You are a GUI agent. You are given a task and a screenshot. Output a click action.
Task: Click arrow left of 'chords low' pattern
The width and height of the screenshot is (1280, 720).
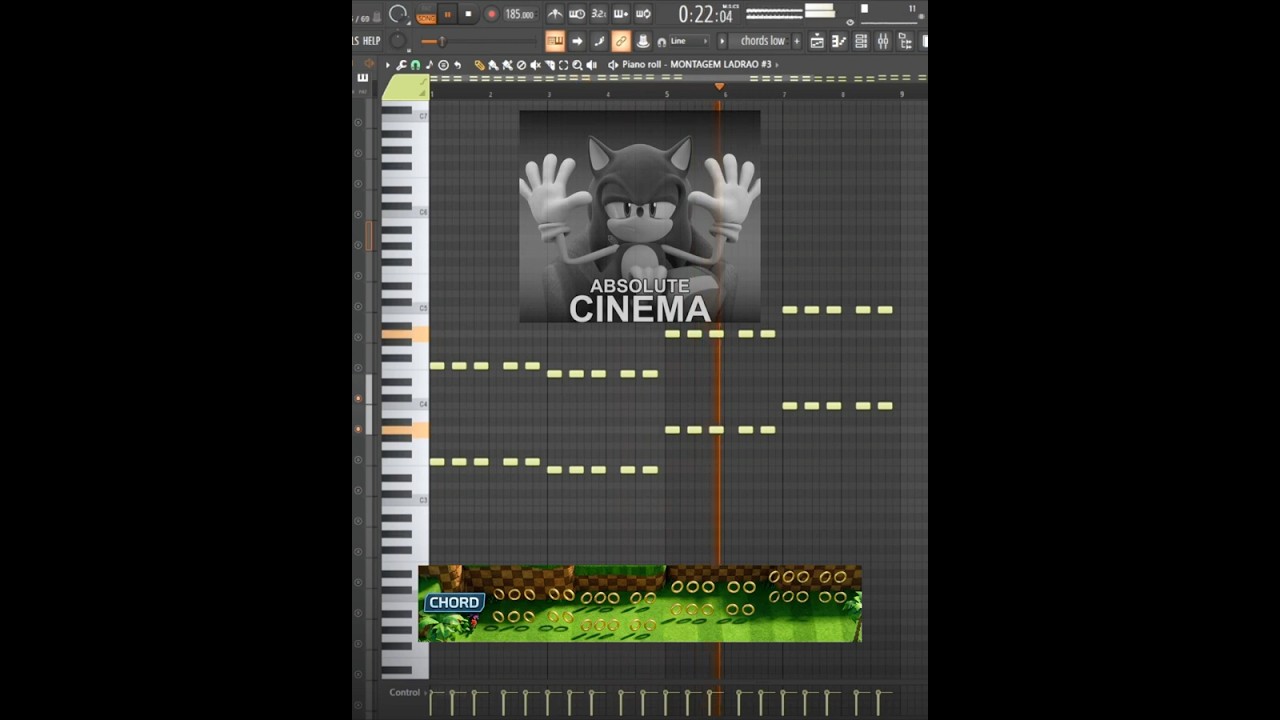[722, 41]
